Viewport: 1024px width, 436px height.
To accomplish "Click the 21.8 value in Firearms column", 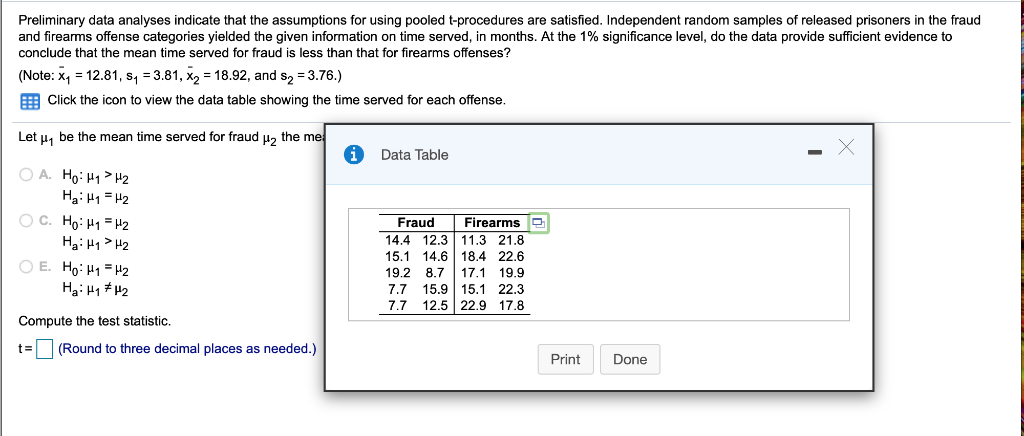I will 511,240.
